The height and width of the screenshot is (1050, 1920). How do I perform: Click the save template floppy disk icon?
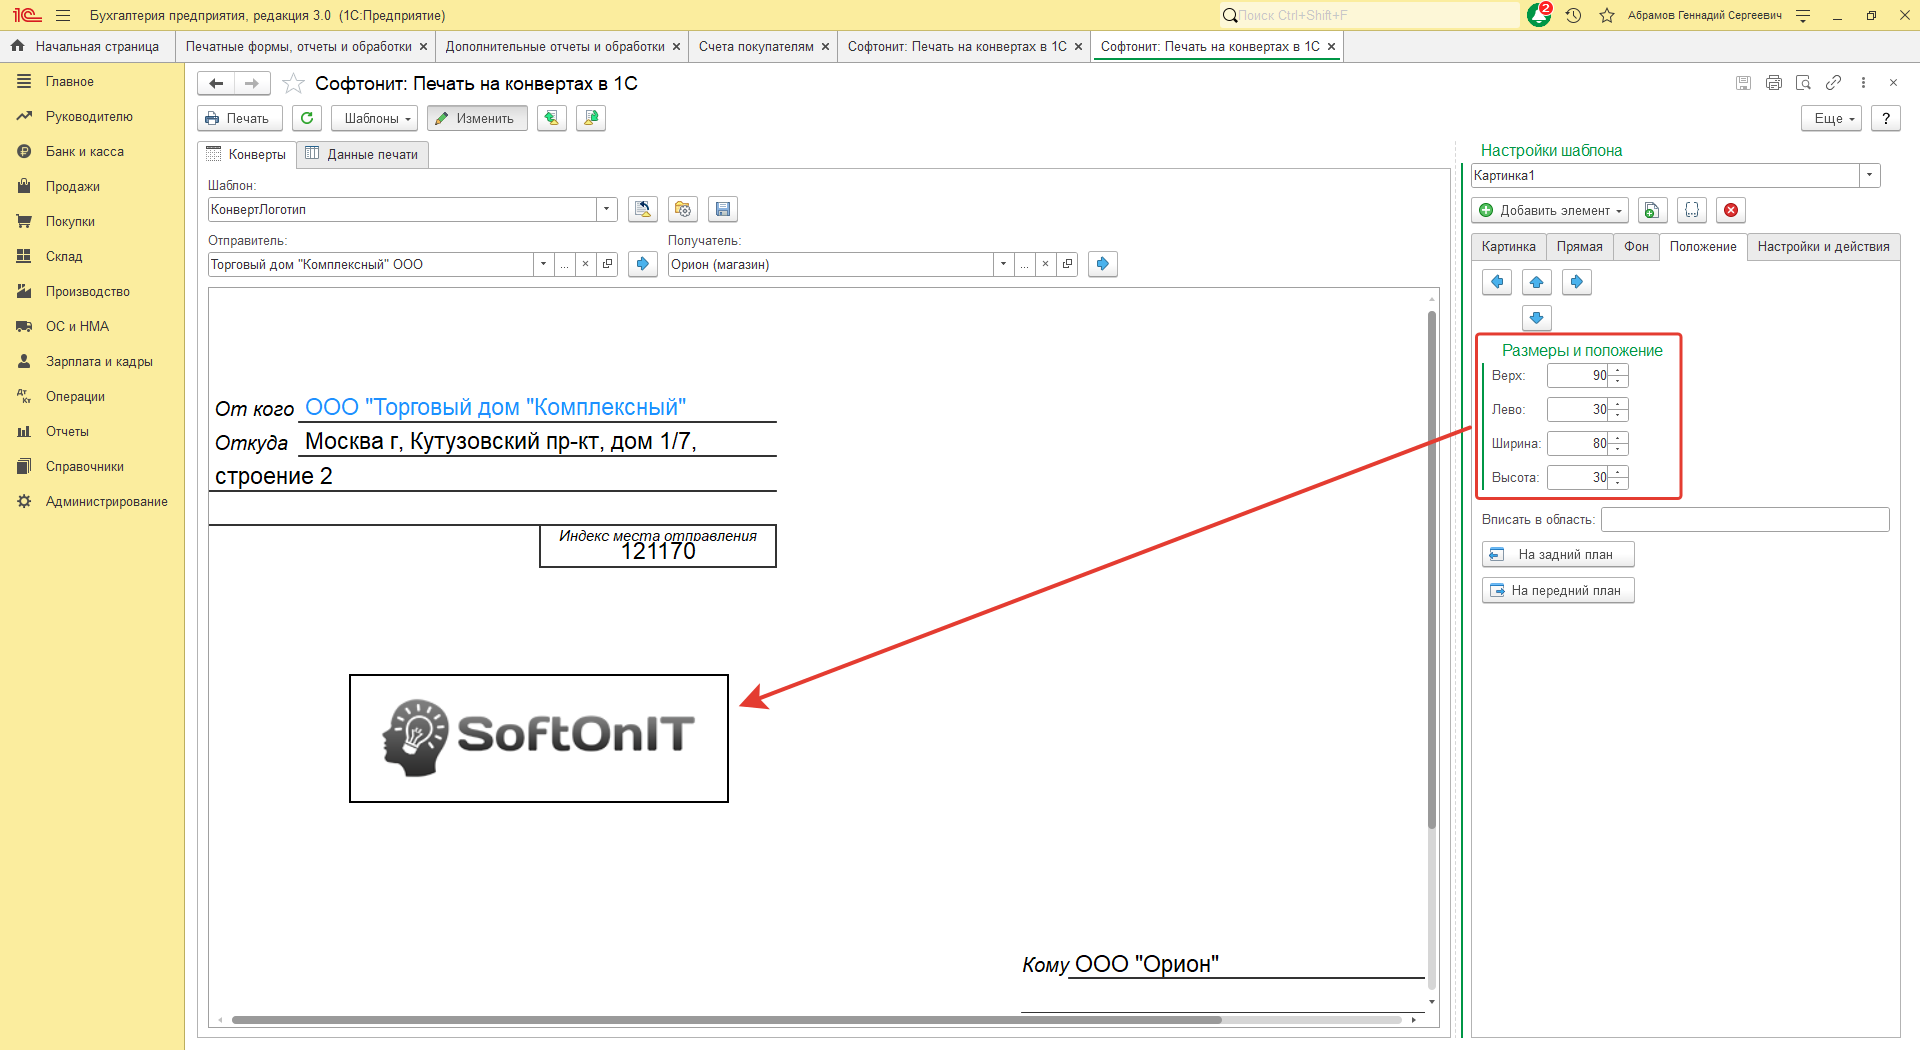(x=722, y=209)
